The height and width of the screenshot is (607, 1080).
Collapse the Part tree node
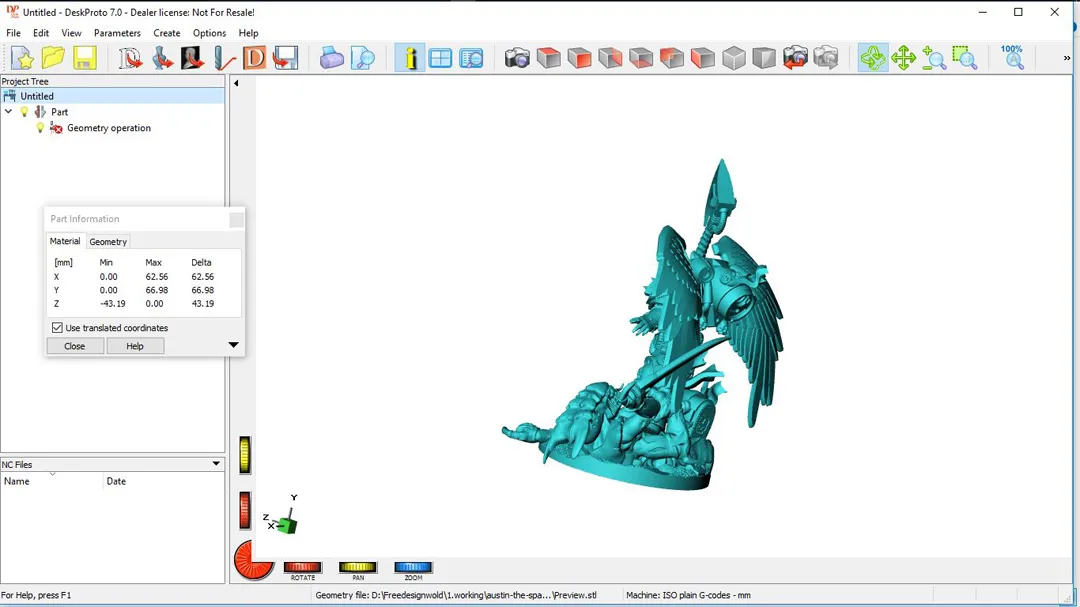click(8, 112)
